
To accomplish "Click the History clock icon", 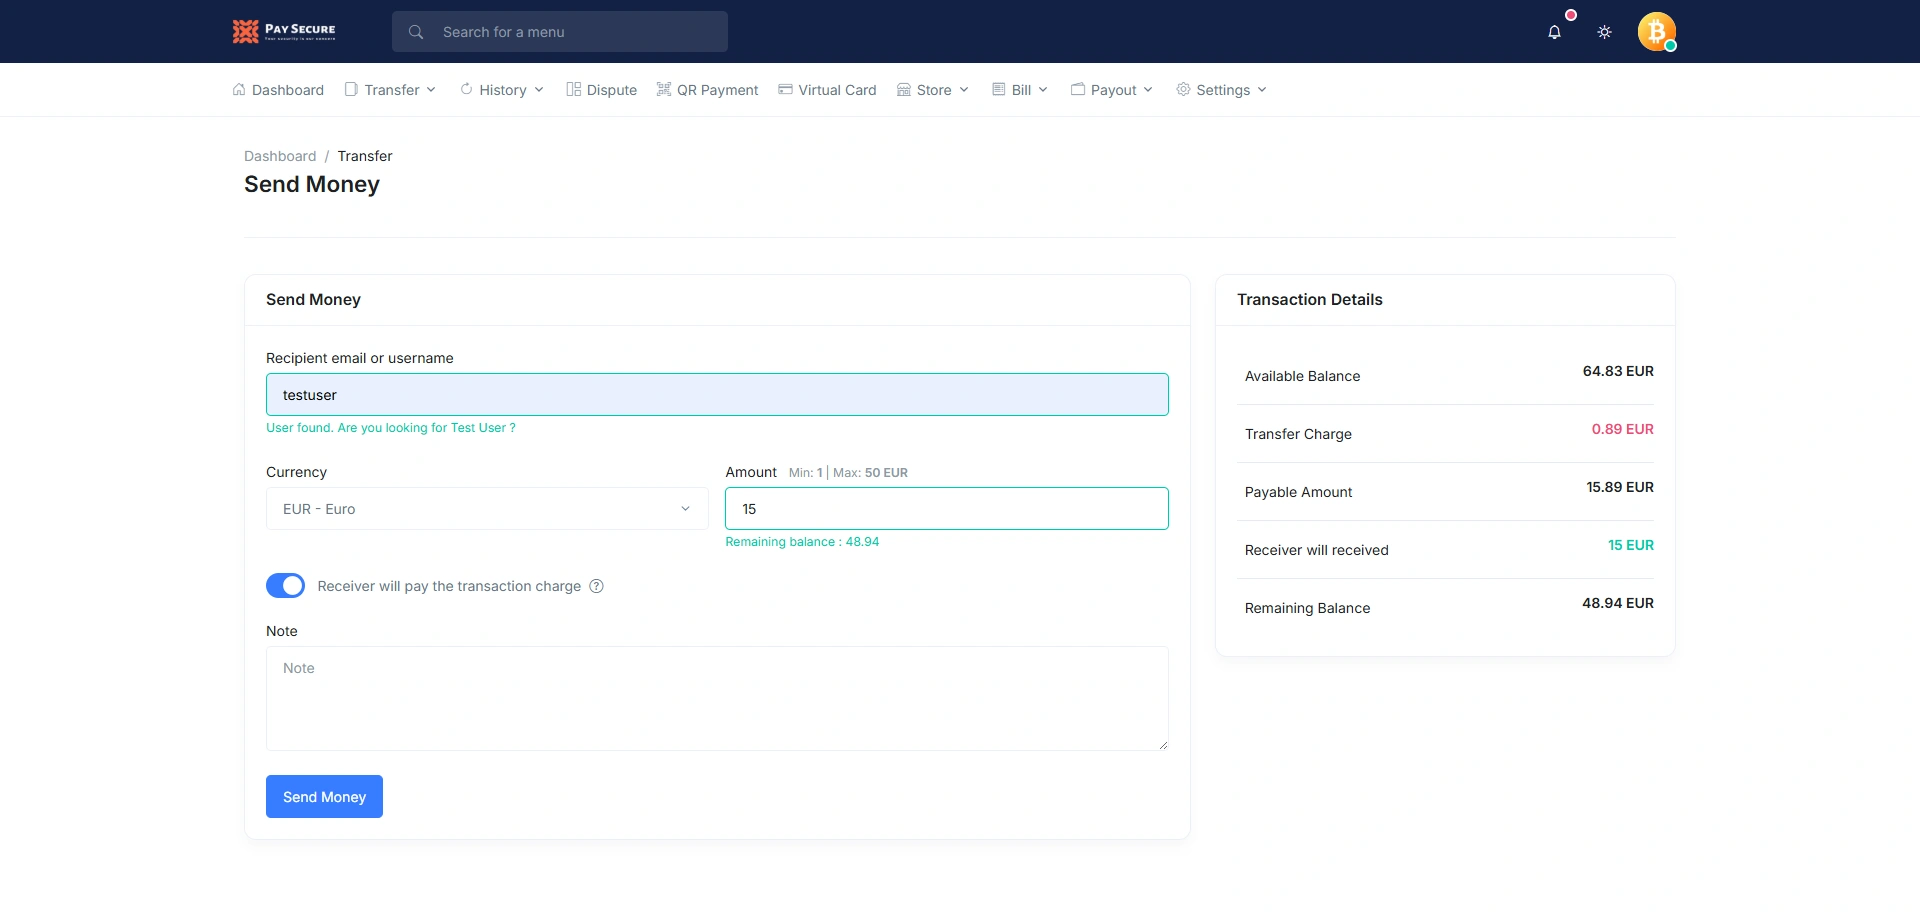I will tap(466, 89).
